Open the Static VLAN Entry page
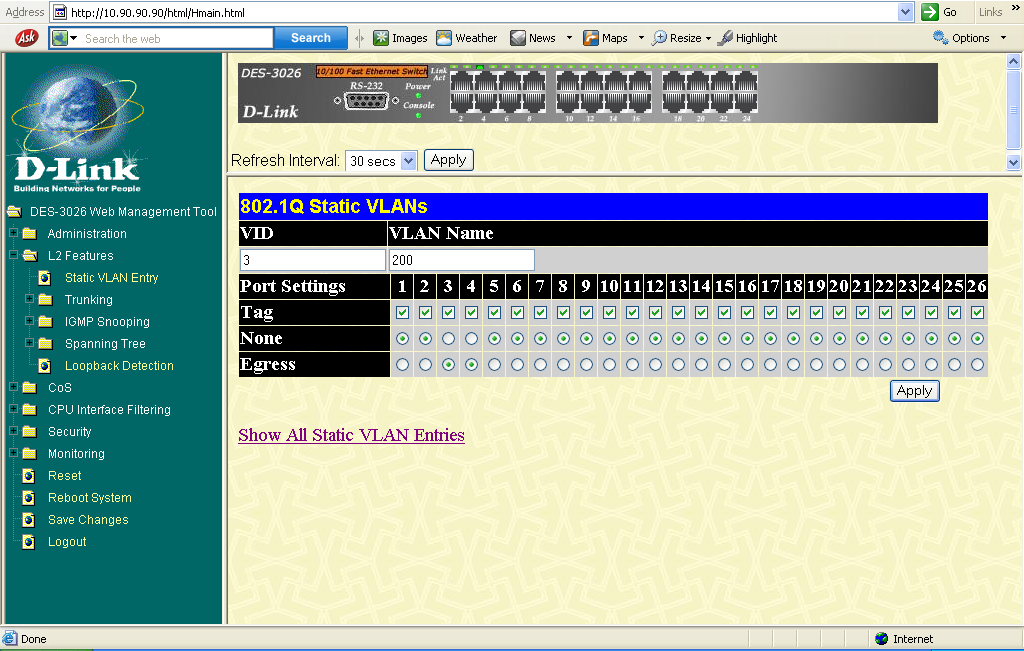Image resolution: width=1024 pixels, height=651 pixels. point(112,278)
